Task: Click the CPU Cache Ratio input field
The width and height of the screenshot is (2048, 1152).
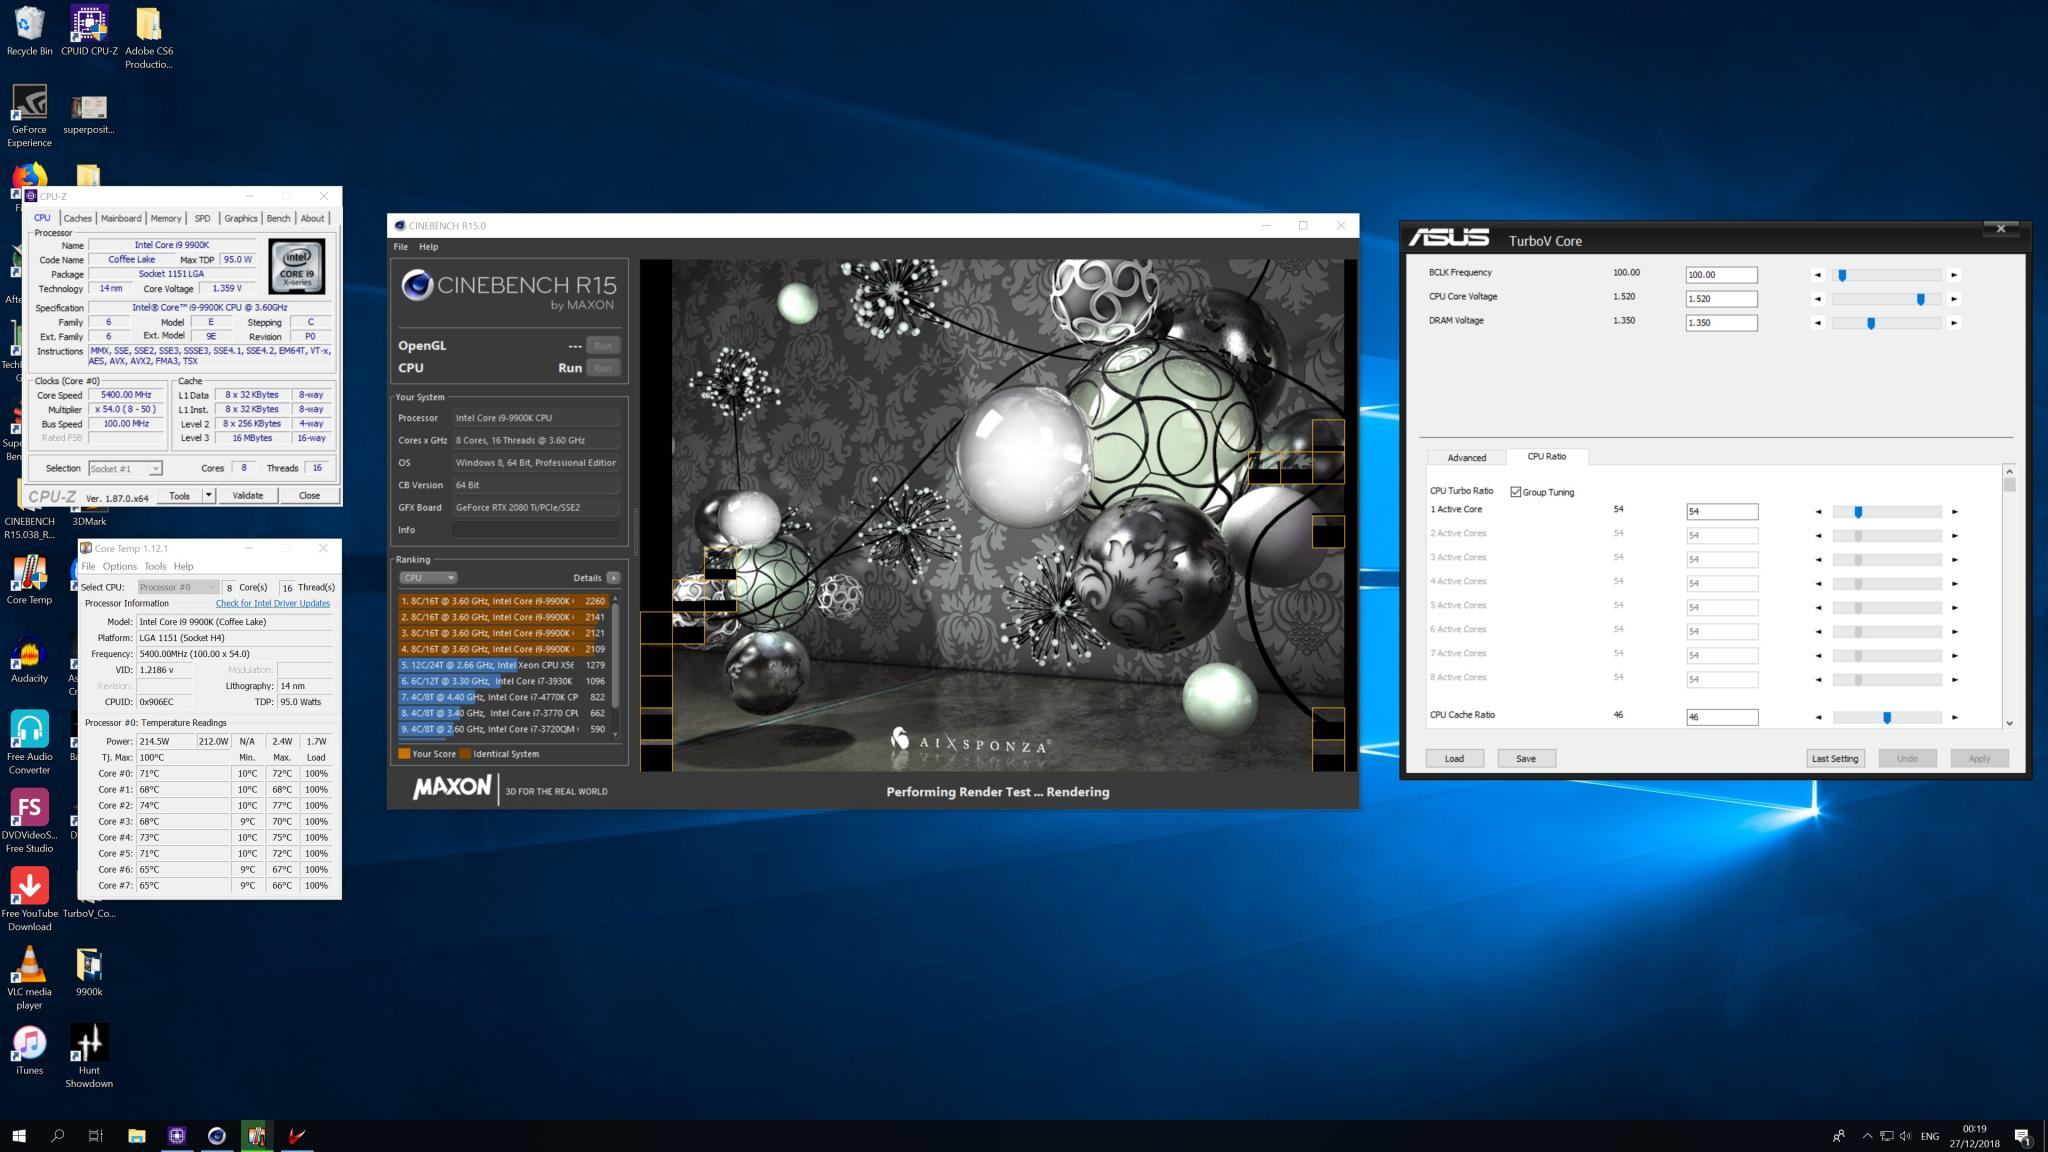Action: click(x=1721, y=717)
